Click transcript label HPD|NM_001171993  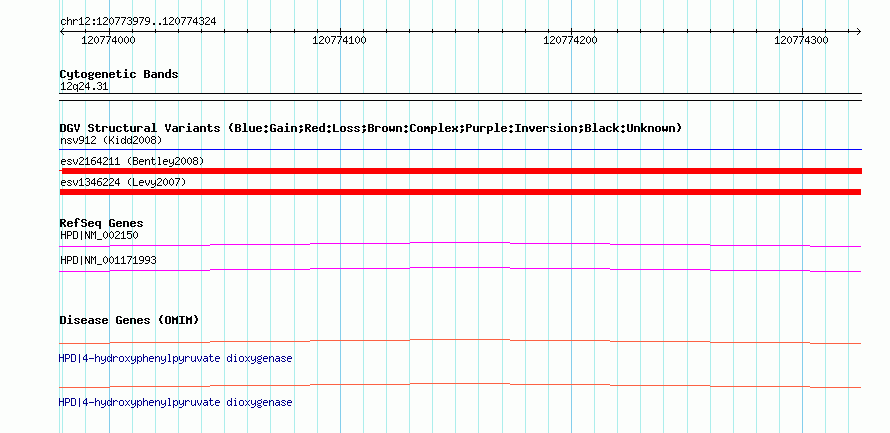(108, 260)
